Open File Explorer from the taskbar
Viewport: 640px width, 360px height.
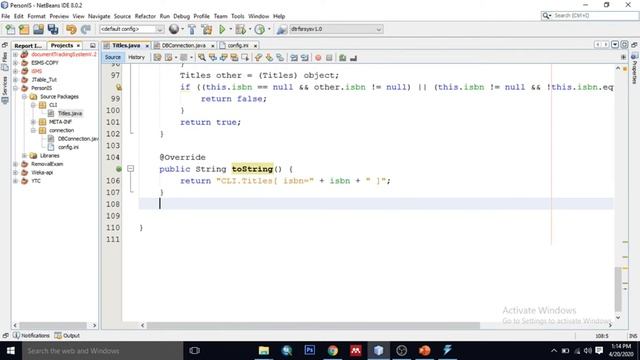click(x=264, y=350)
